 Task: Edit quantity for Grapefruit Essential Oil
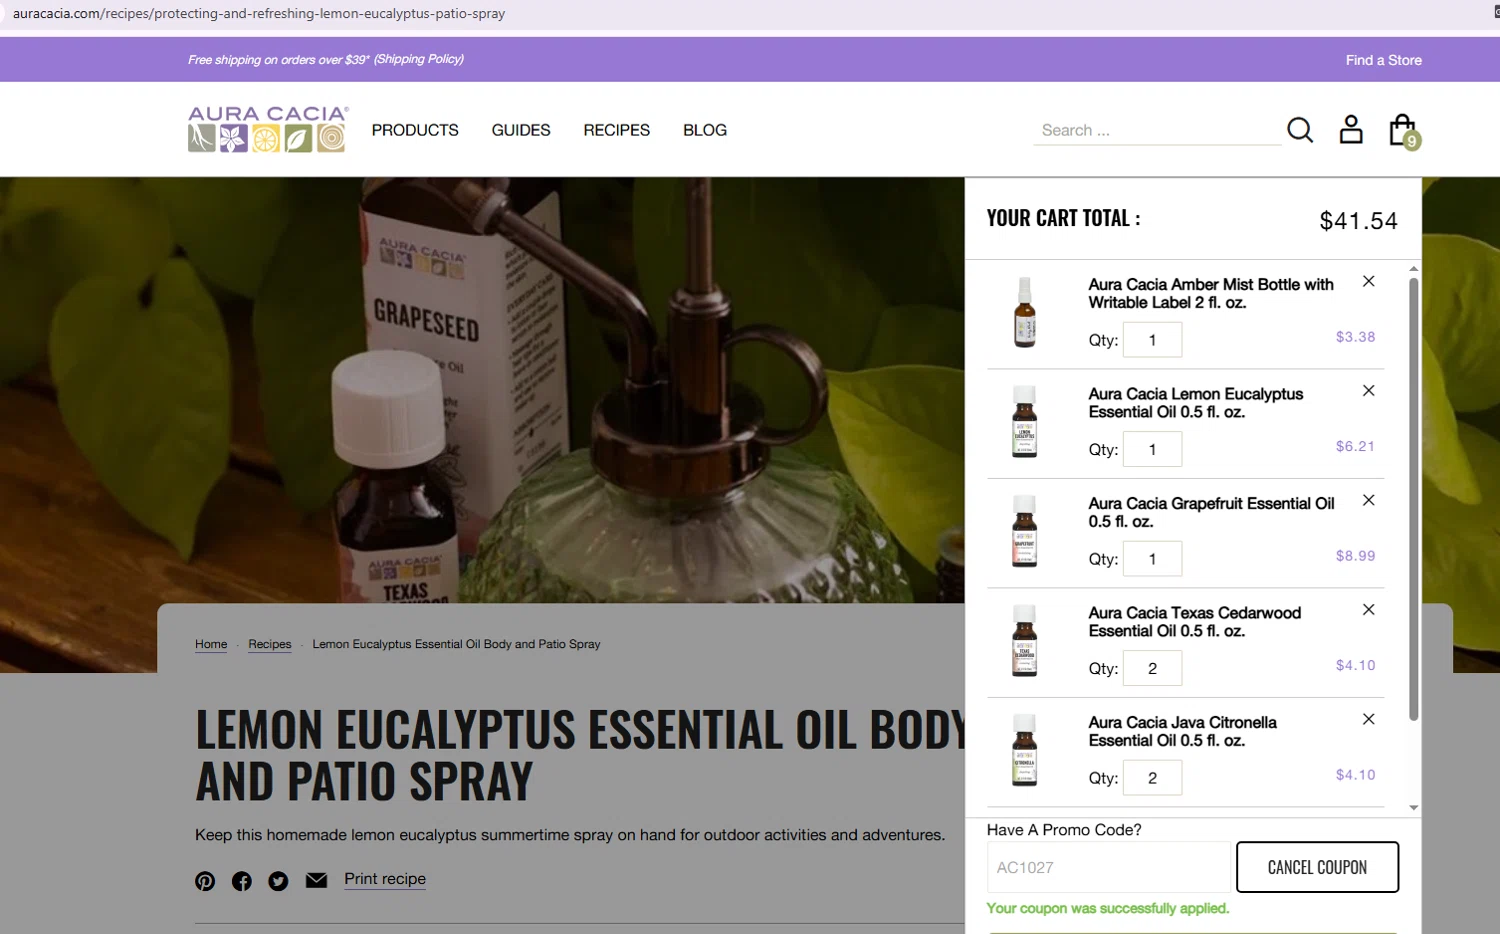(1152, 559)
